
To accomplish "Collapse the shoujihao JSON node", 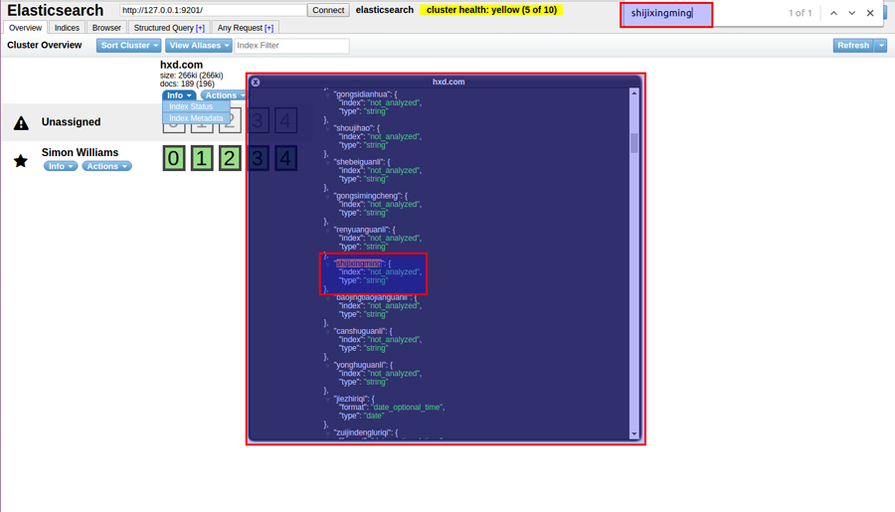I will [328, 128].
